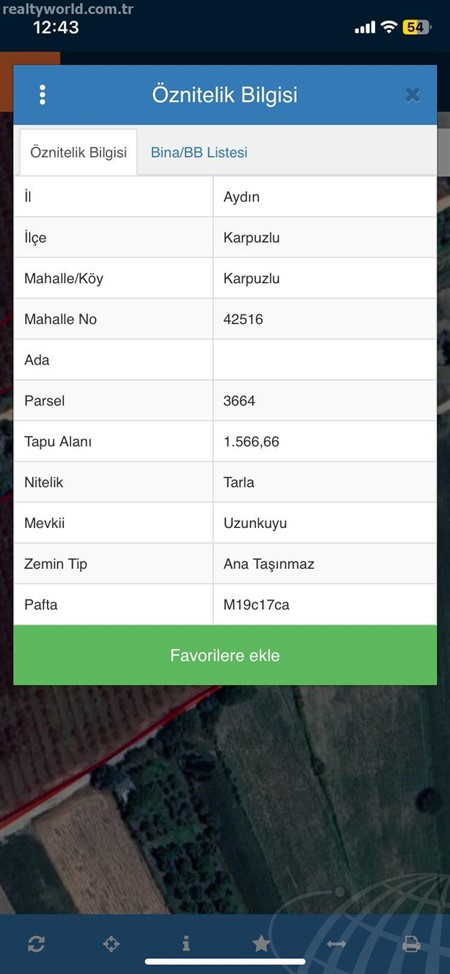This screenshot has width=450, height=974.
Task: Switch to Bina/BB Listesi tab
Action: click(x=199, y=152)
